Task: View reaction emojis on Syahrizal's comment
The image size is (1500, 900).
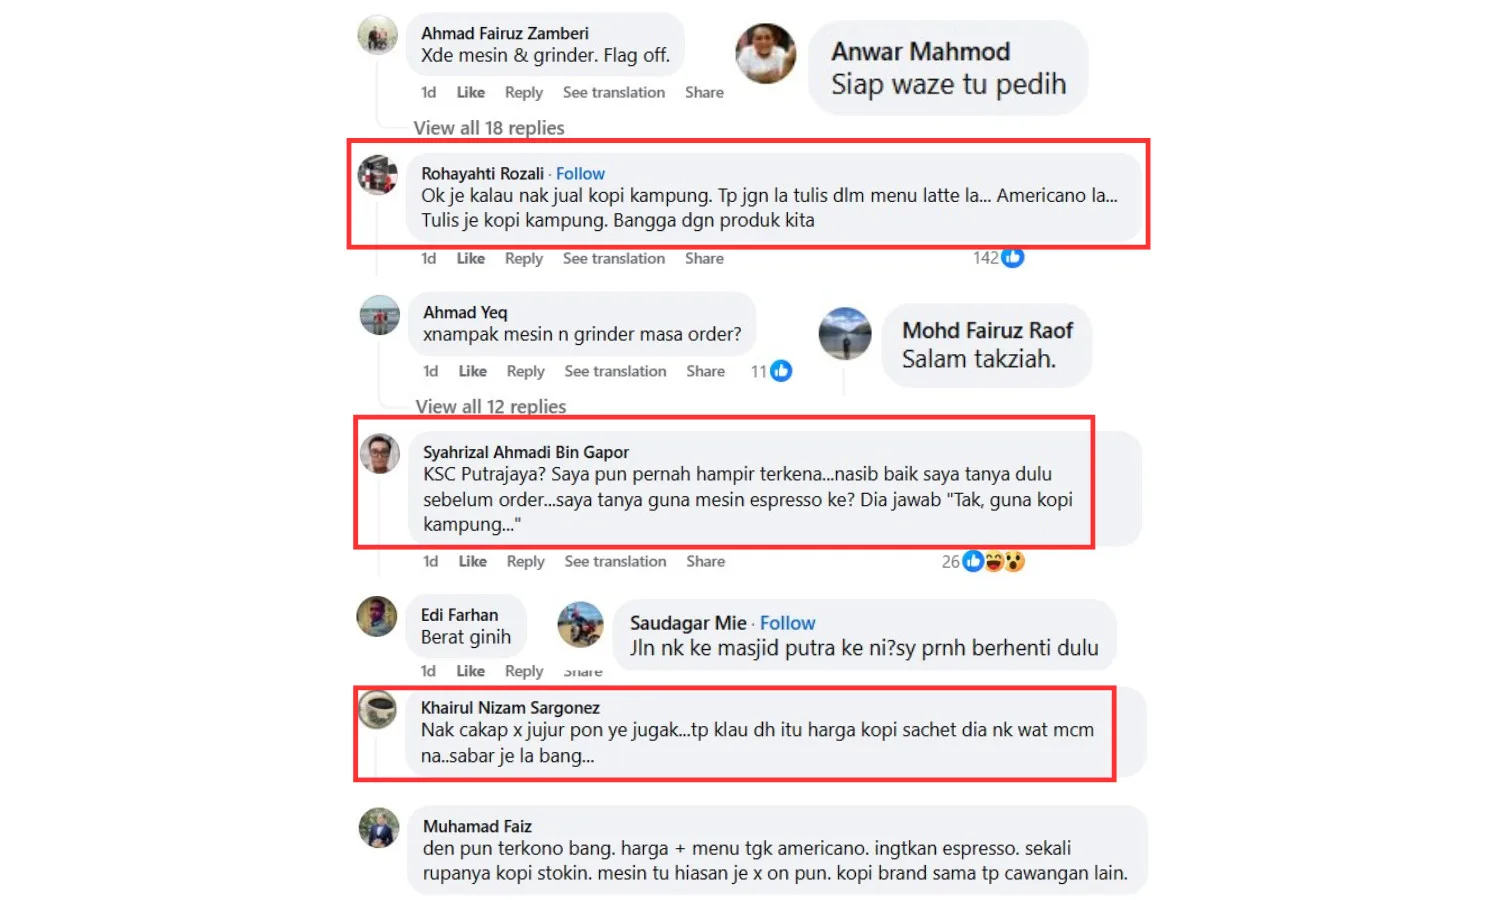Action: (984, 562)
